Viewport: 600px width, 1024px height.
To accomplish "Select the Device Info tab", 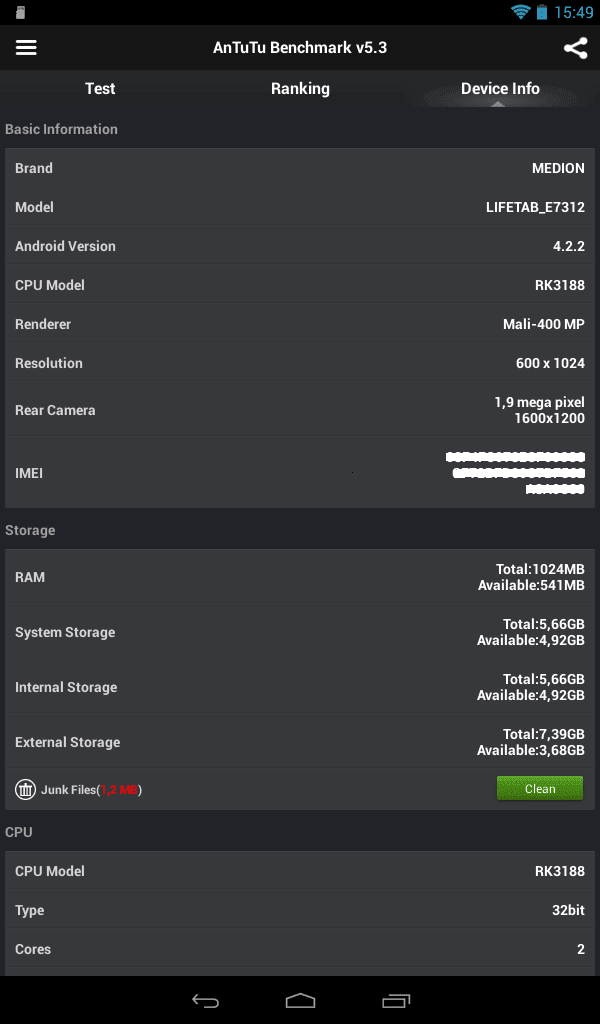I will pyautogui.click(x=500, y=89).
